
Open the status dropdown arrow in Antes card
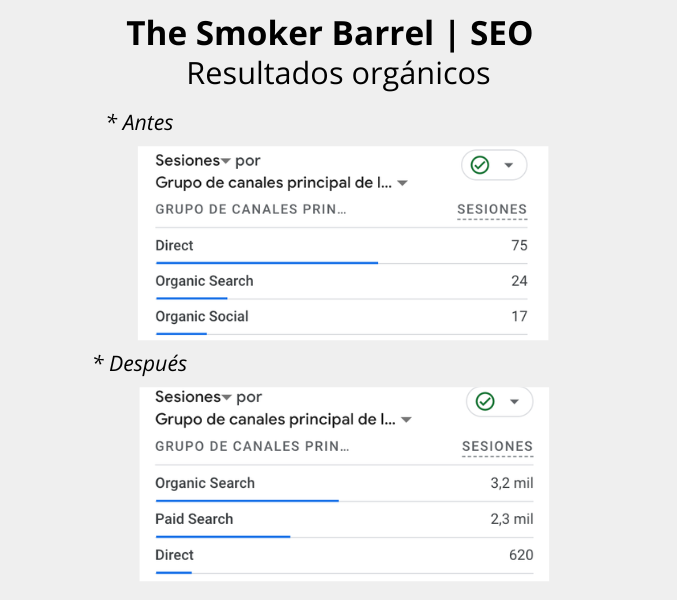pos(509,165)
